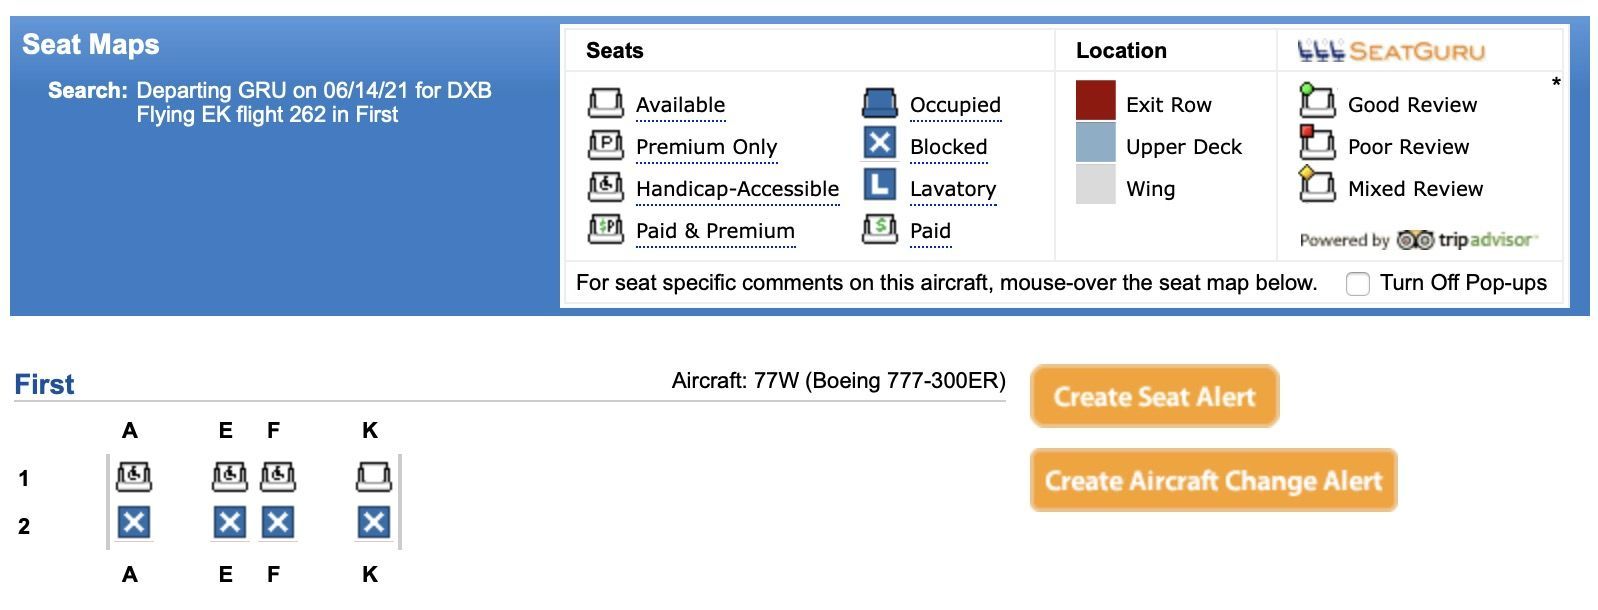Viewport: 1598px width, 610px height.
Task: Click the Exit Row red swatch
Action: coord(1096,101)
